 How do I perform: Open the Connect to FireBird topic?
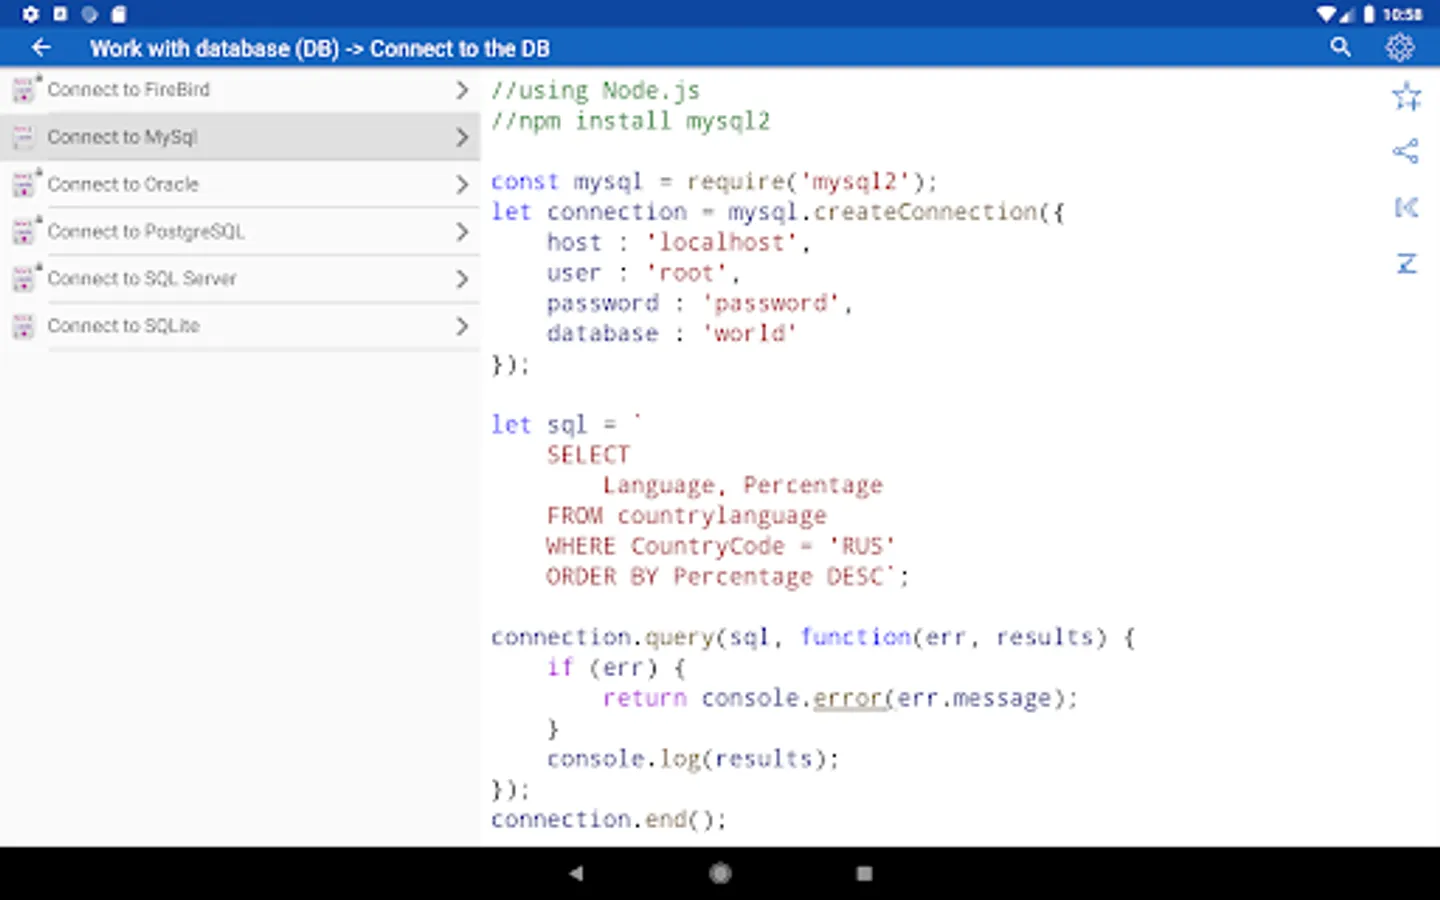tap(129, 90)
